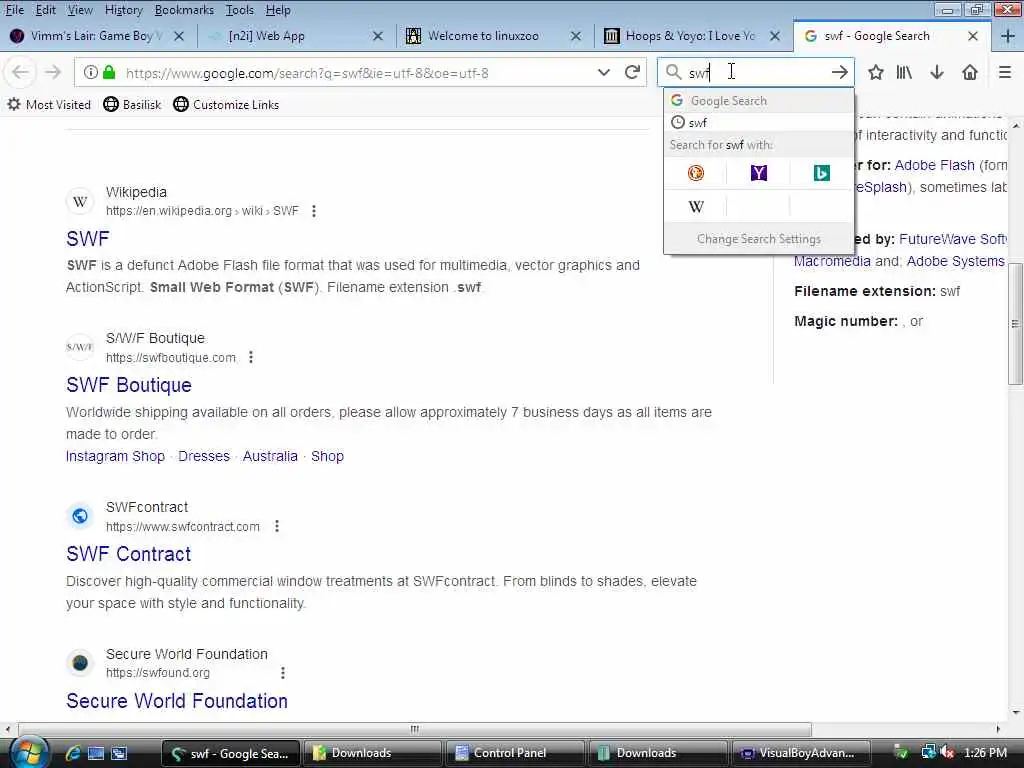This screenshot has height=768, width=1024.
Task: Open the SWF Contract result title
Action: (x=129, y=554)
